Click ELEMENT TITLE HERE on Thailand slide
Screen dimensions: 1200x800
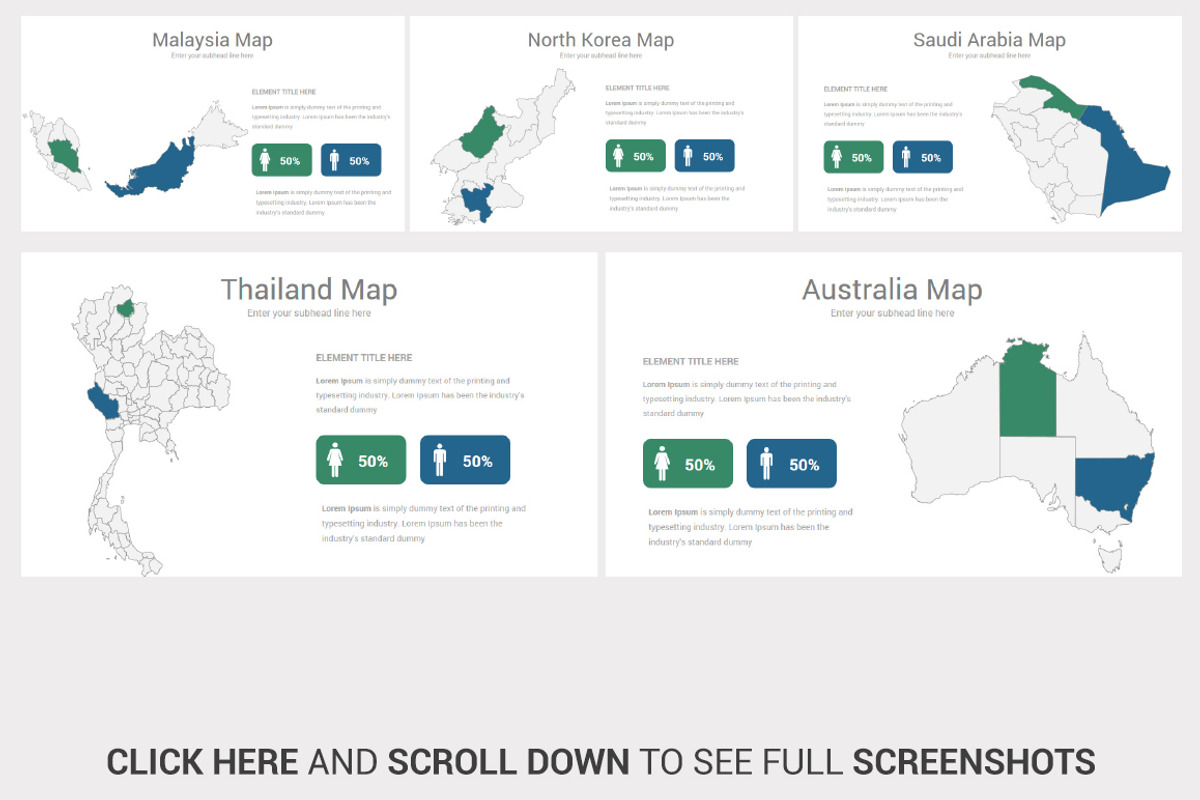364,357
